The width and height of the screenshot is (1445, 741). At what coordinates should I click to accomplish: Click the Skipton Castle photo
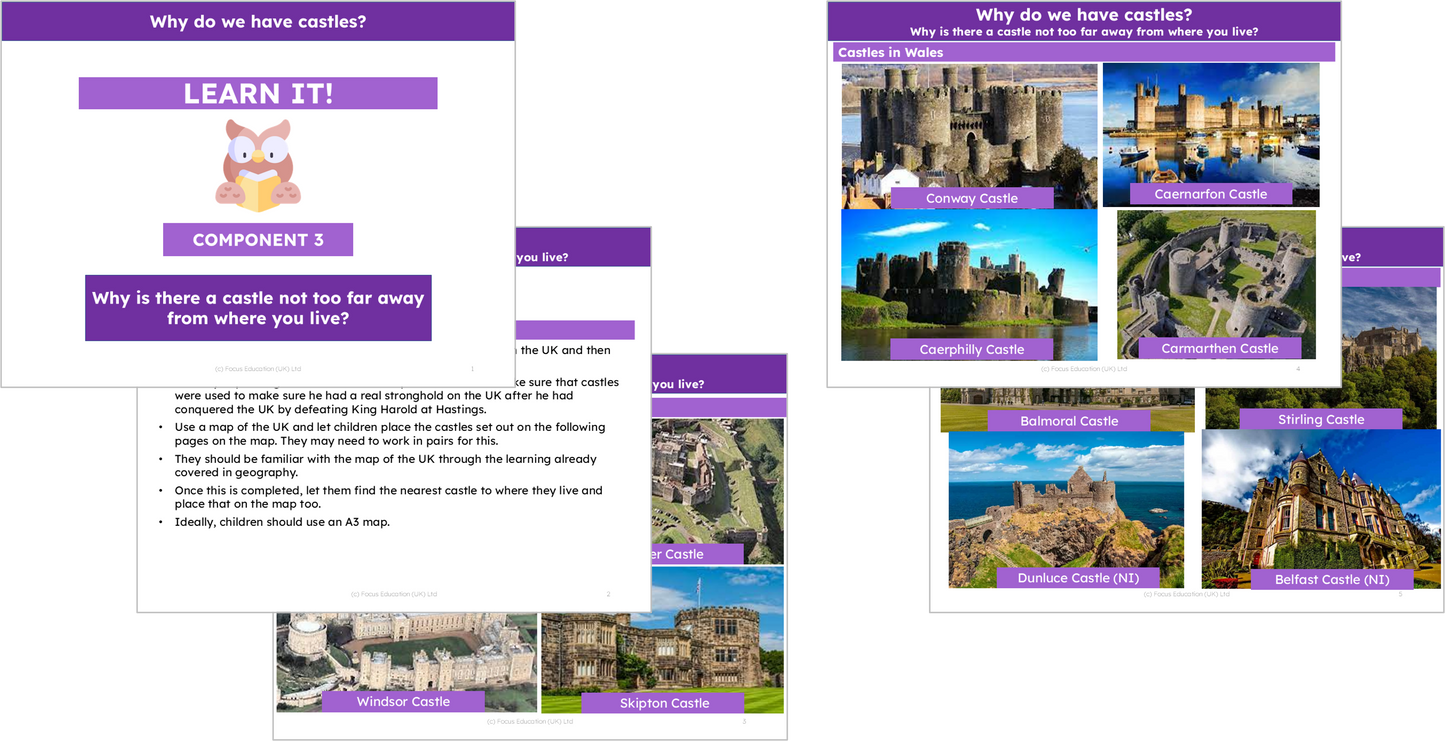click(x=664, y=640)
